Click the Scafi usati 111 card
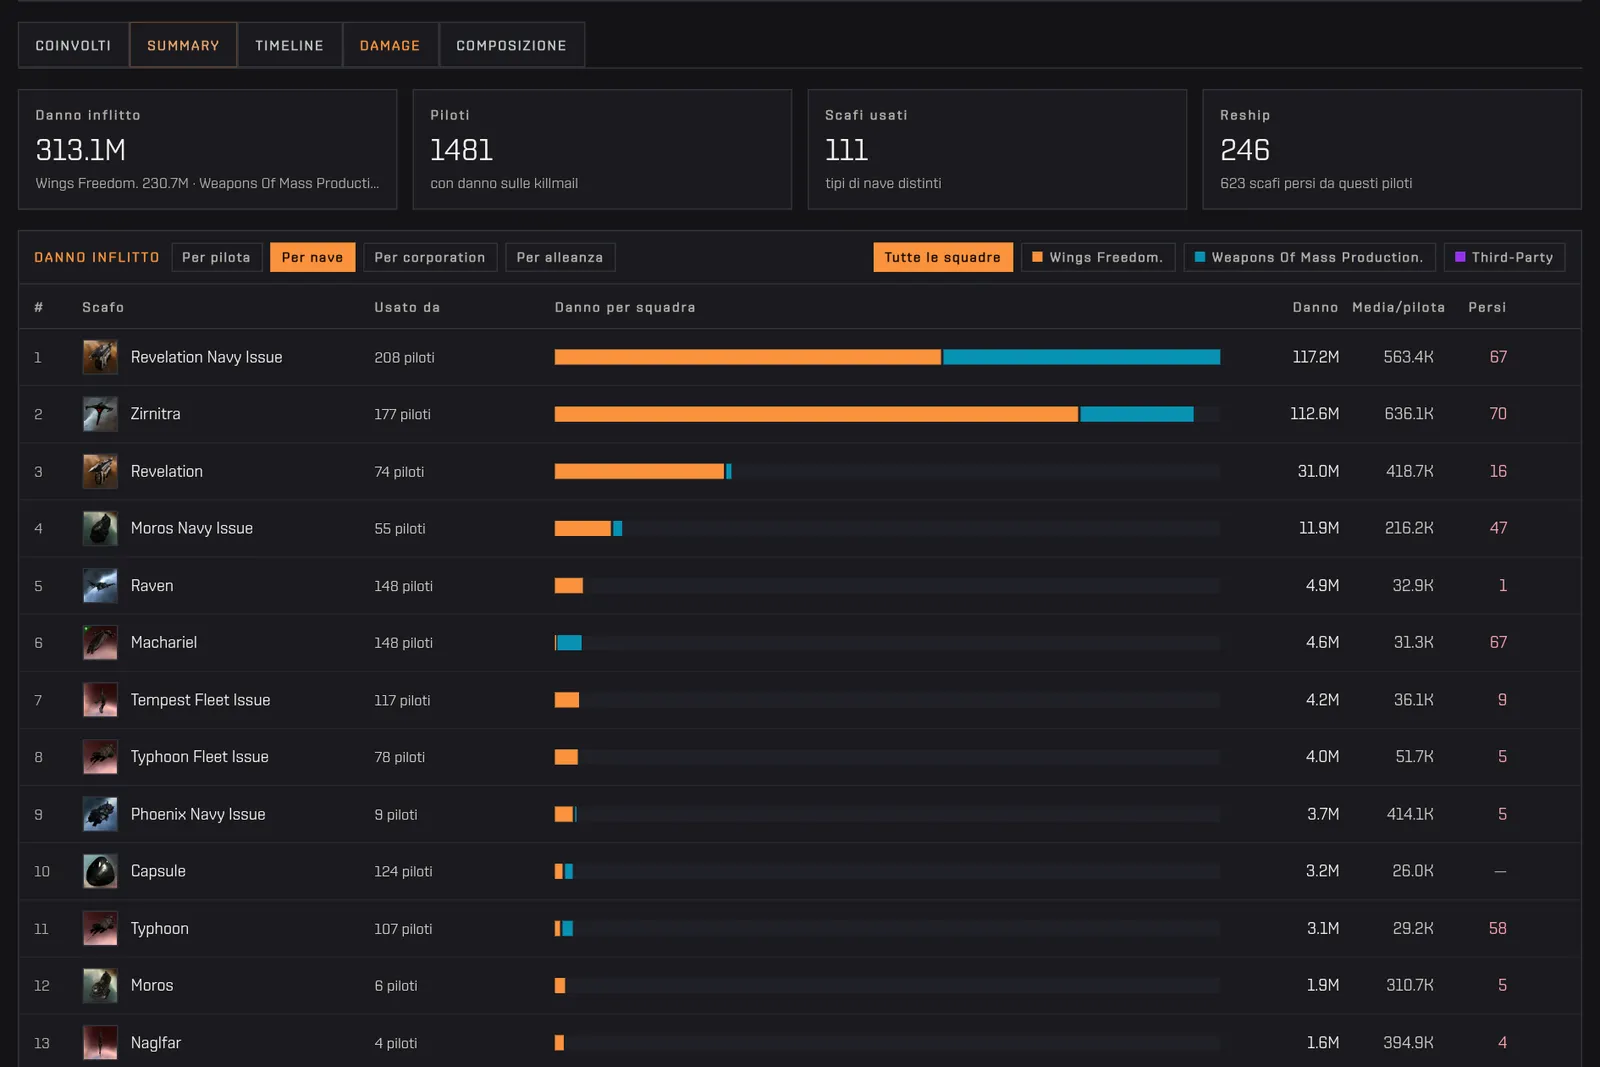The height and width of the screenshot is (1067, 1600). click(997, 149)
